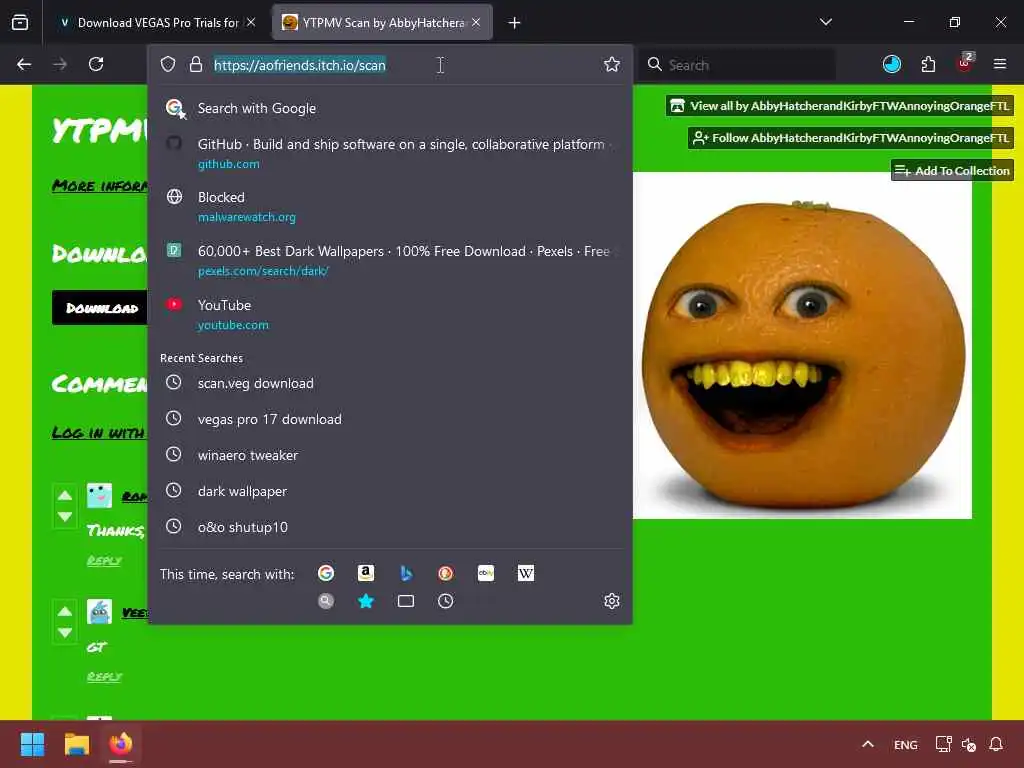
Task: Open the red extension with badge 2
Action: 965,63
